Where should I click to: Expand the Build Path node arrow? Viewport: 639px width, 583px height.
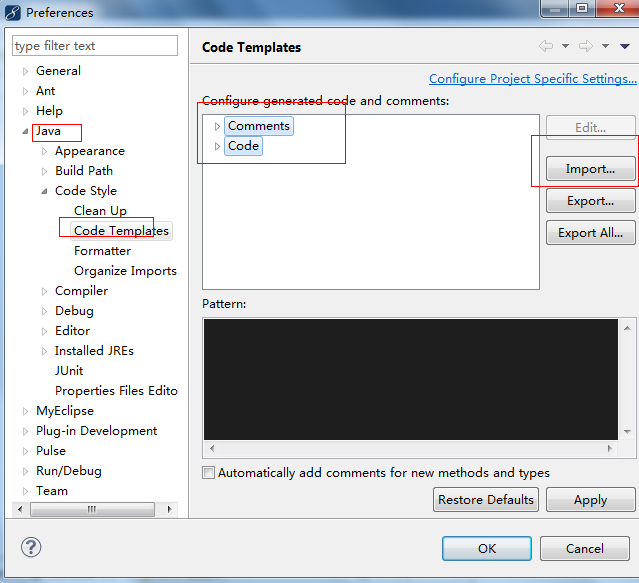coord(44,172)
